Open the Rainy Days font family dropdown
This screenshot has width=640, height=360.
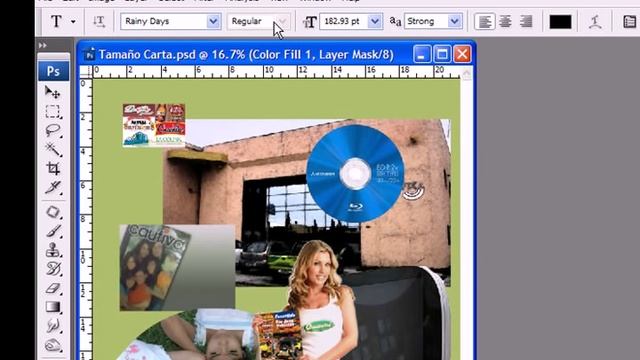coord(213,21)
